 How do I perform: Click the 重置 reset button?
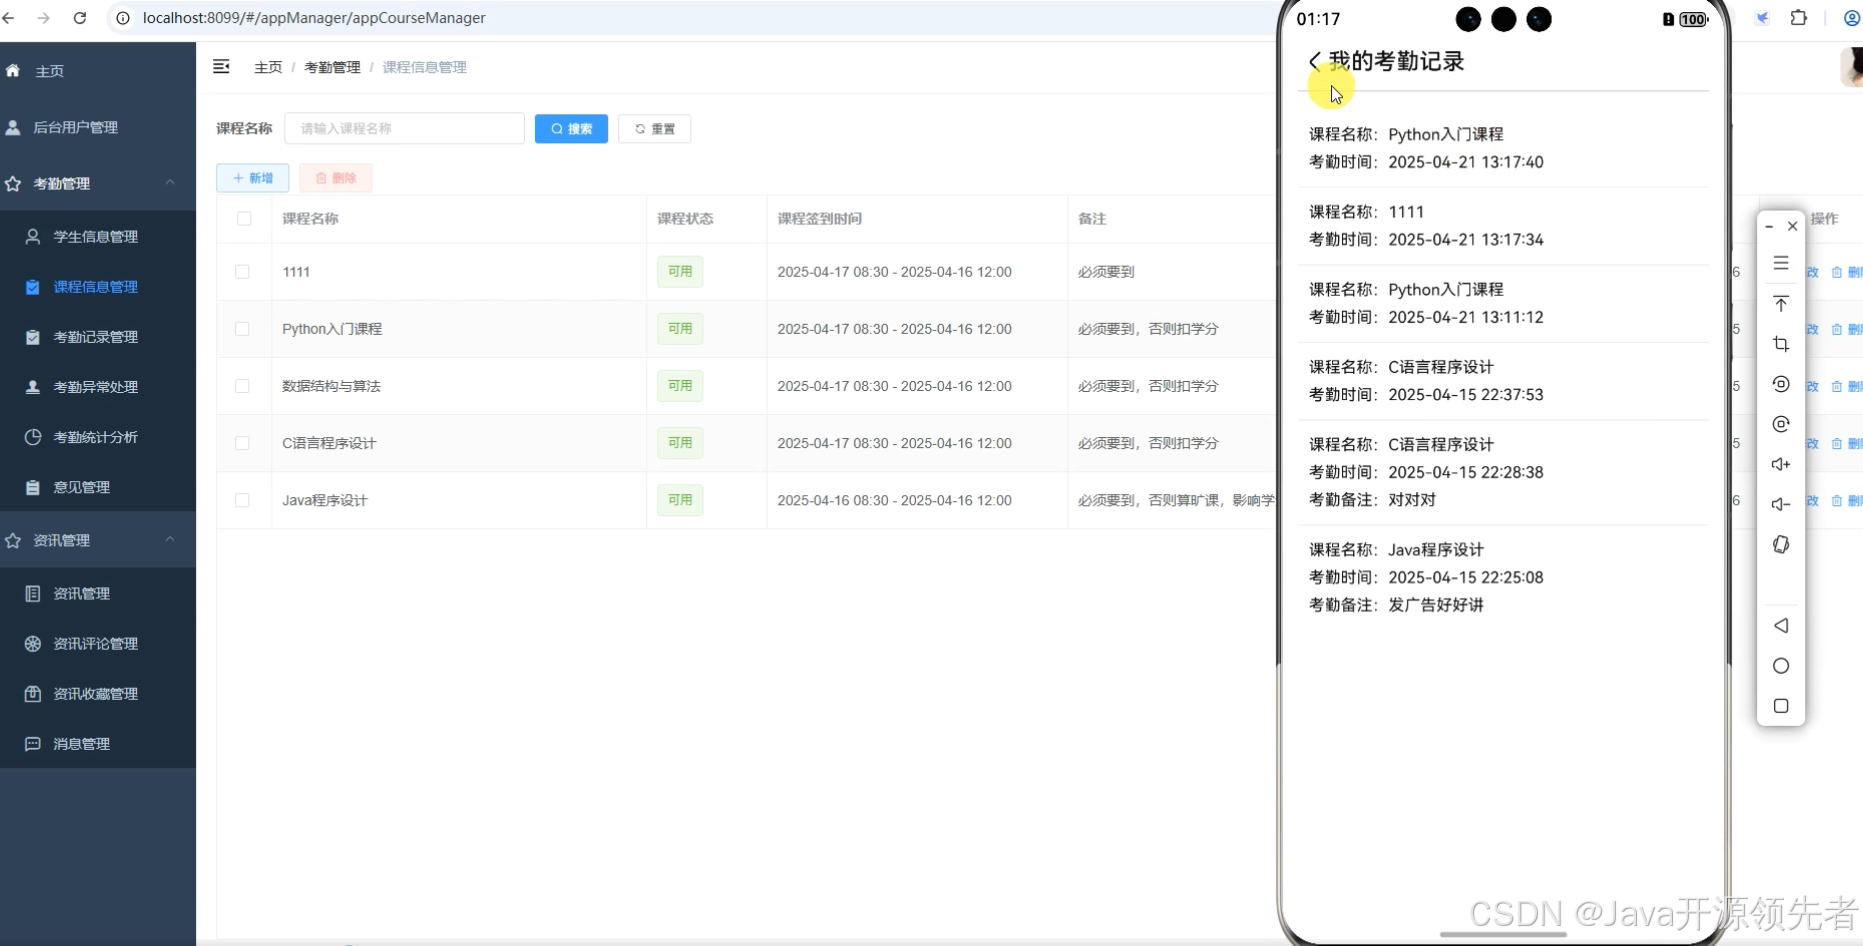655,129
